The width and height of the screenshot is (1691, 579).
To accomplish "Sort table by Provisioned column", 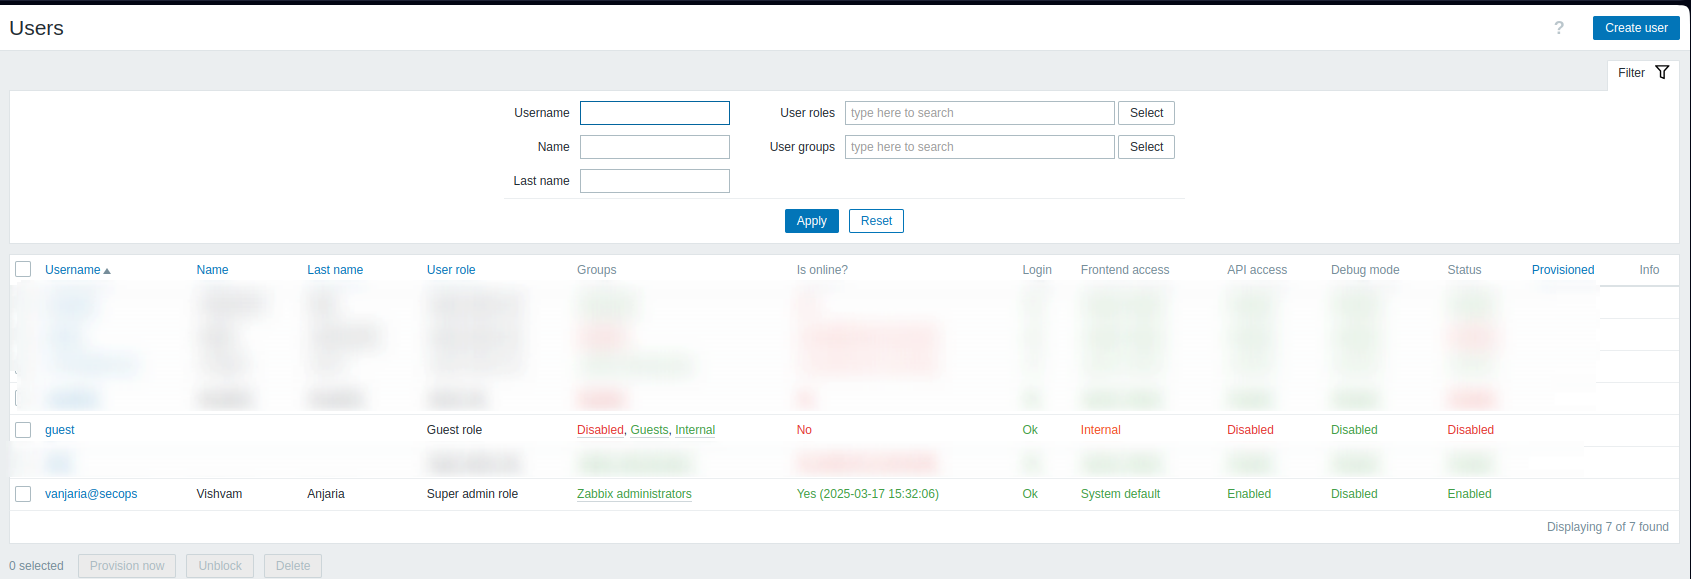I will [1562, 270].
